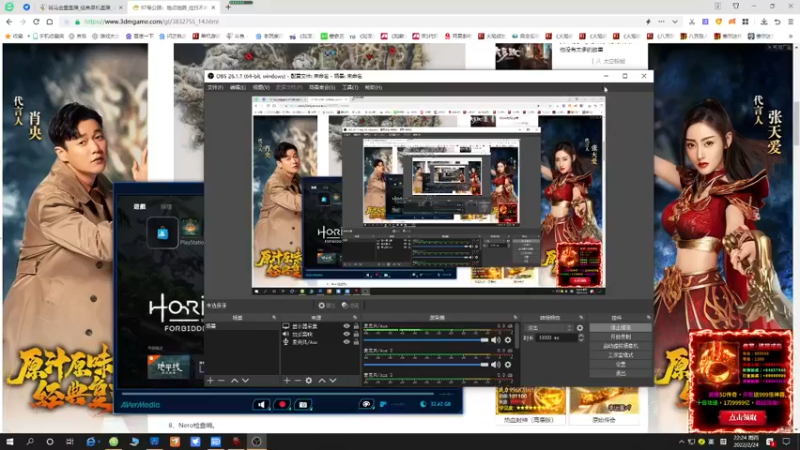Reload the page in the browser
Screen dimensions: 800x450
(36, 22)
